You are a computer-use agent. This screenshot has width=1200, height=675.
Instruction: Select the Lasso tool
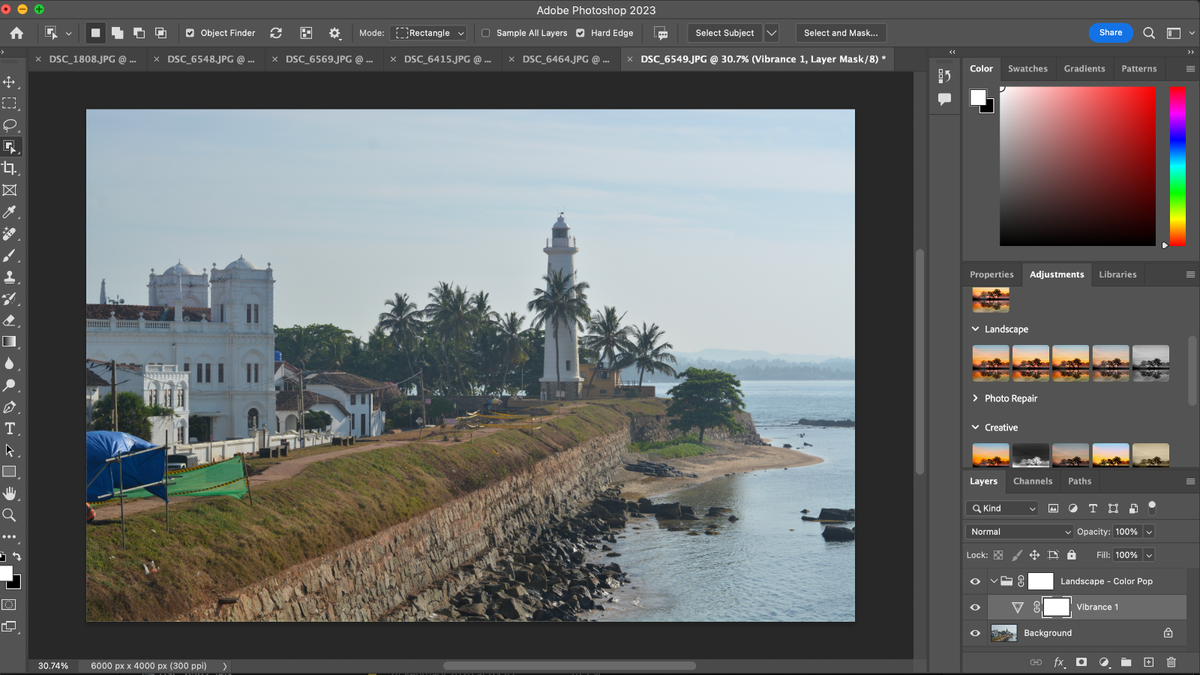click(x=11, y=125)
